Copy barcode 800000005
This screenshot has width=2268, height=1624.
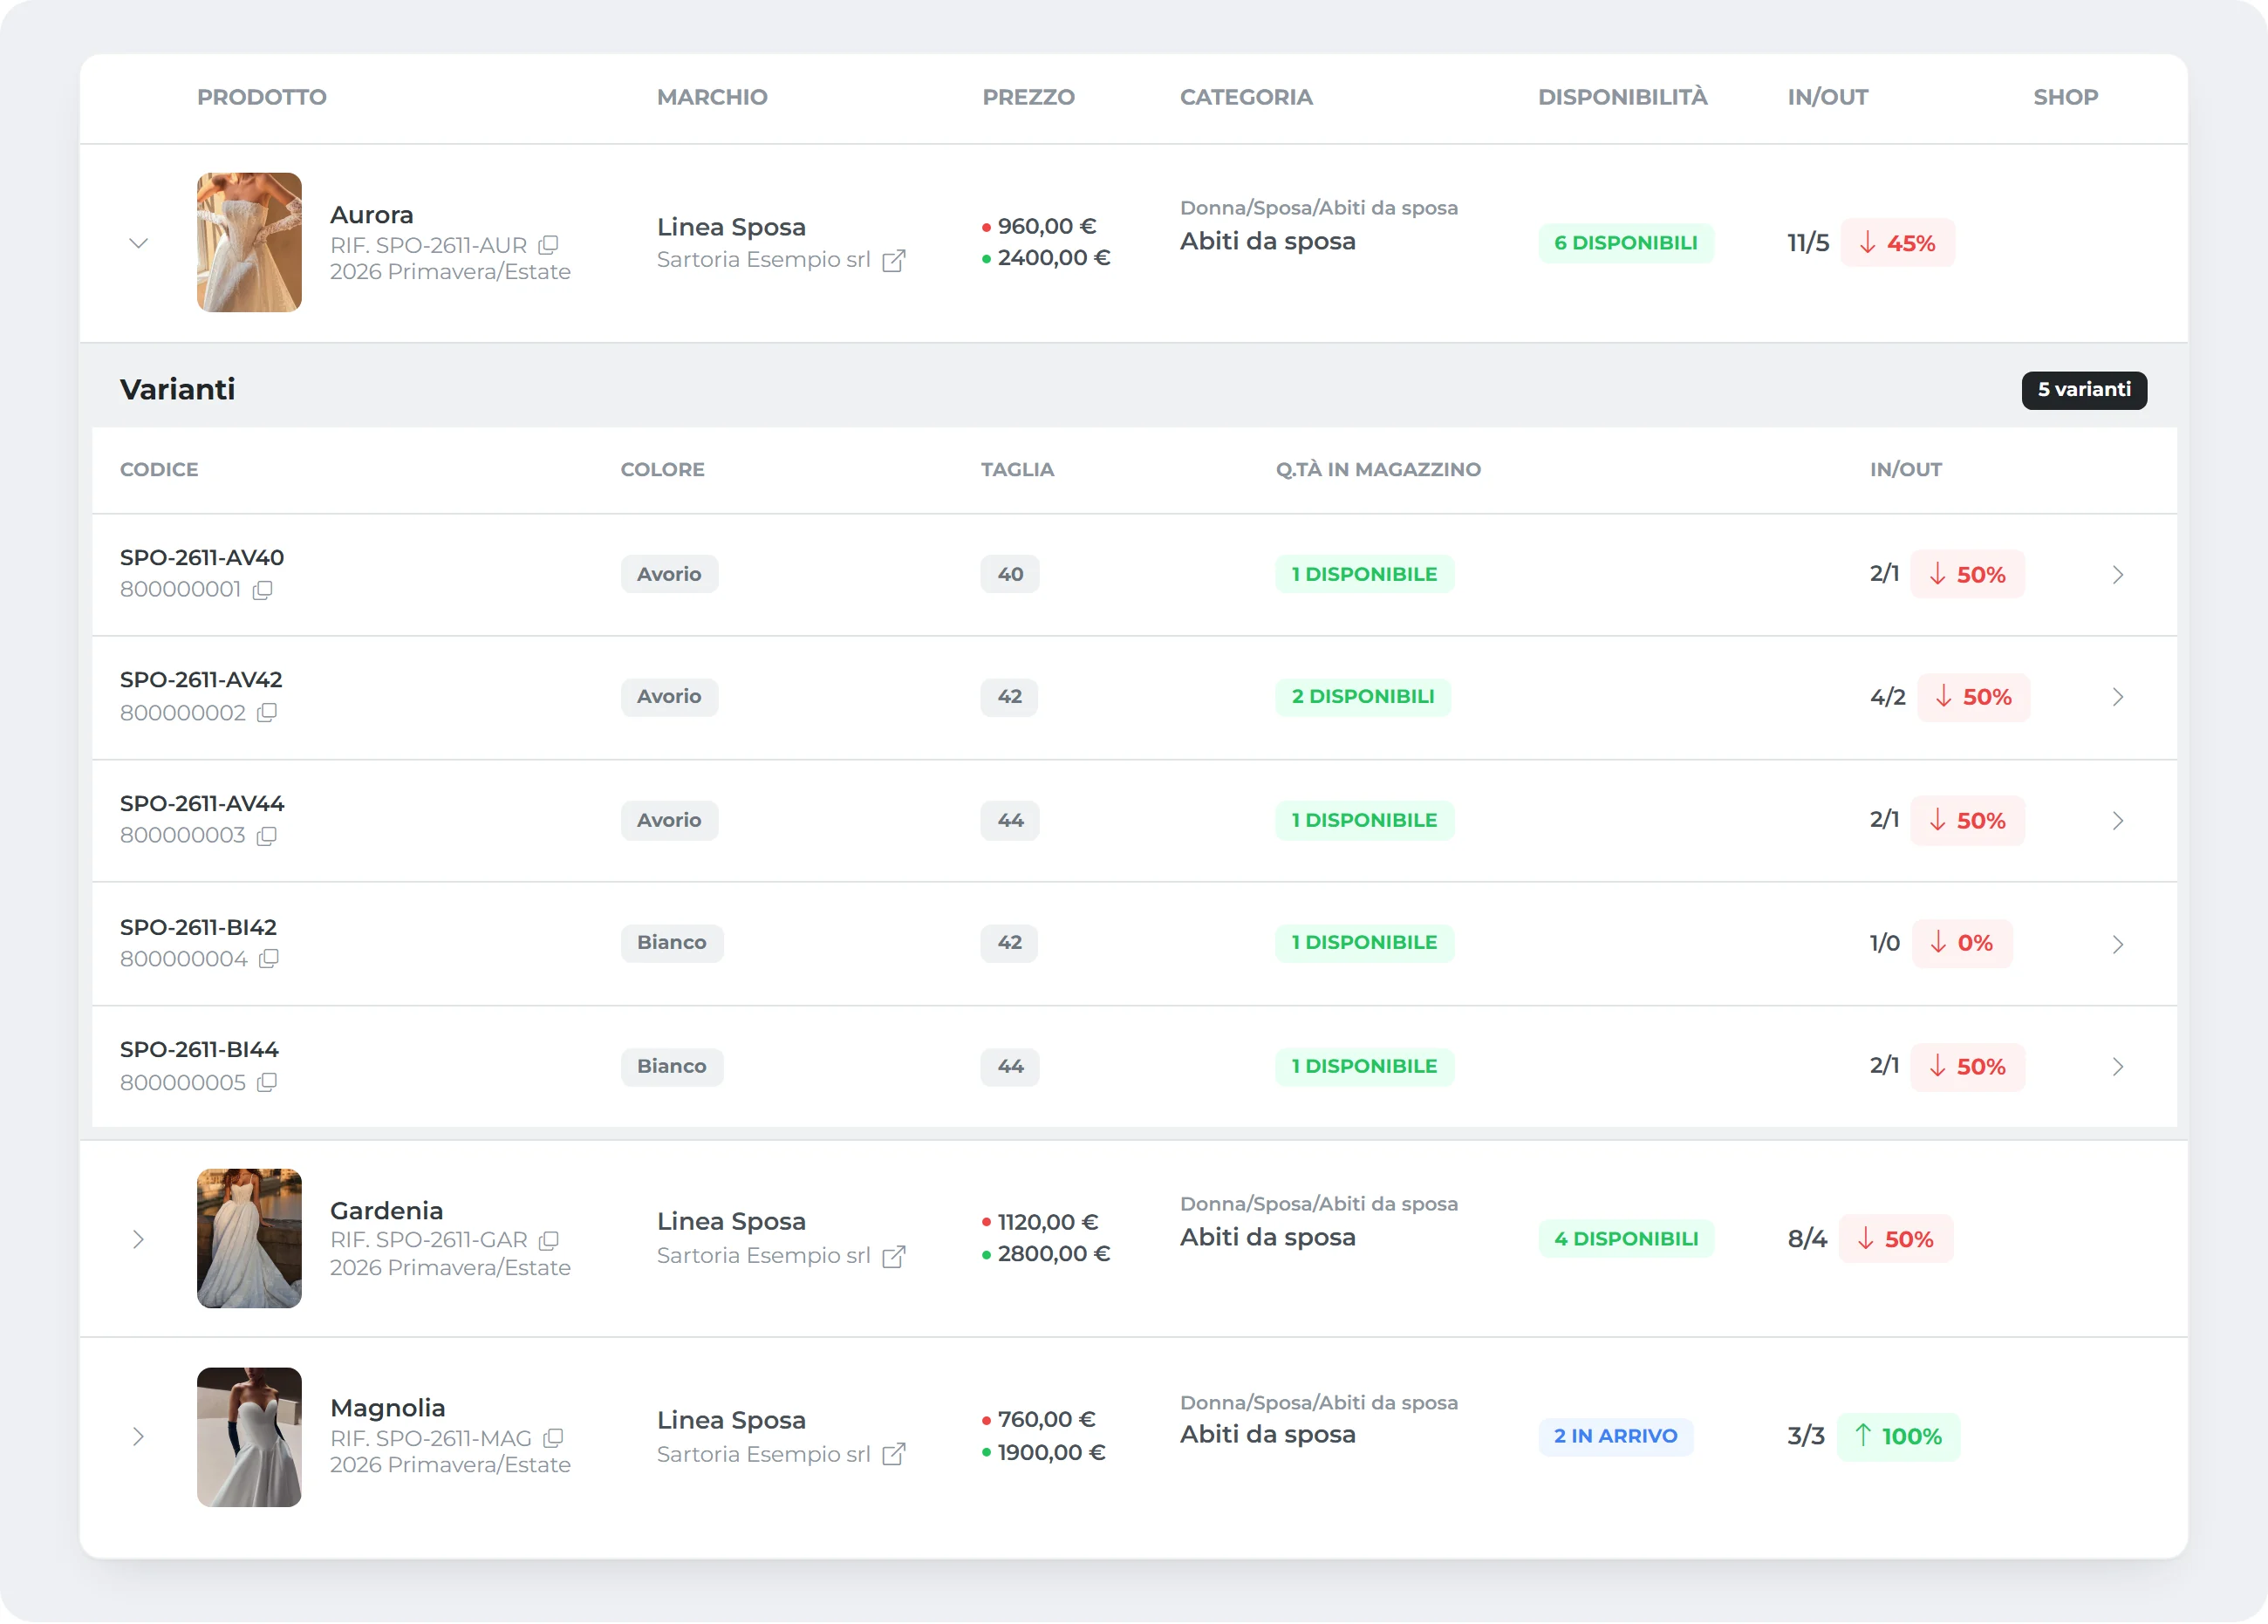266,1083
